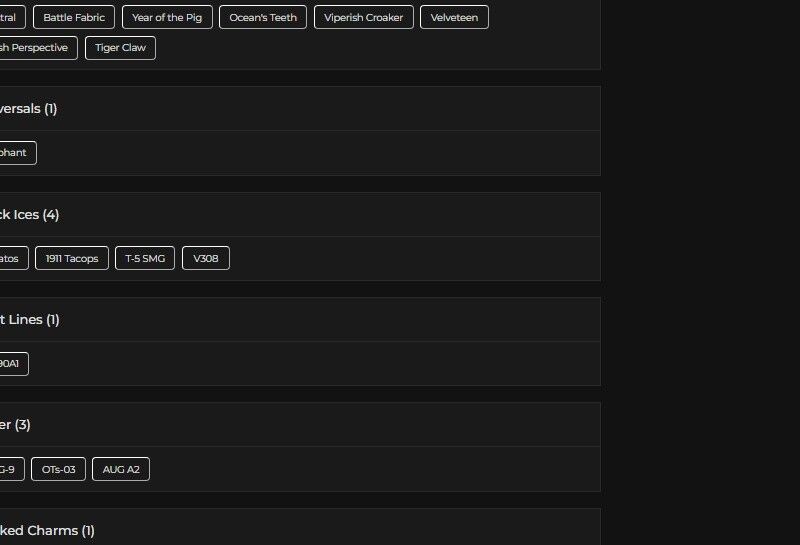Screen dimensions: 800x545
Task: Click the Battle Fabric tag
Action: tap(74, 17)
